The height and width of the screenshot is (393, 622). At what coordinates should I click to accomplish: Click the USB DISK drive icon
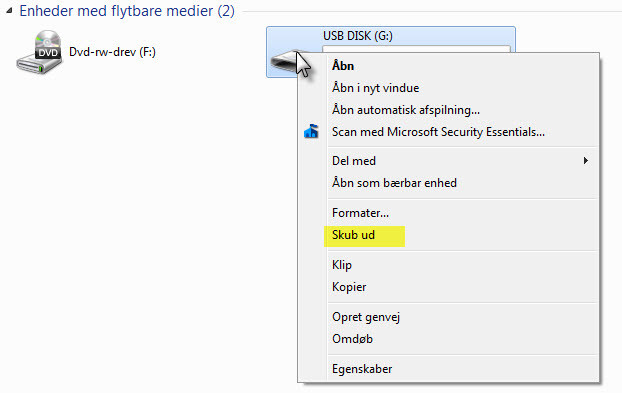tap(284, 61)
